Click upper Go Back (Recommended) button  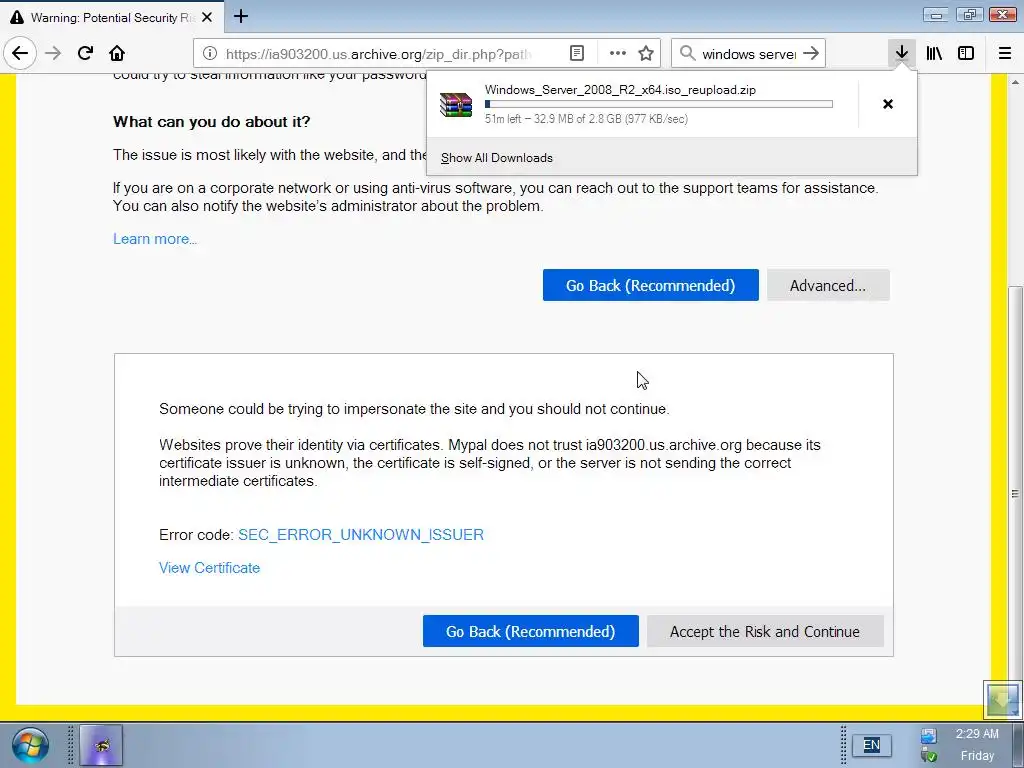[650, 285]
